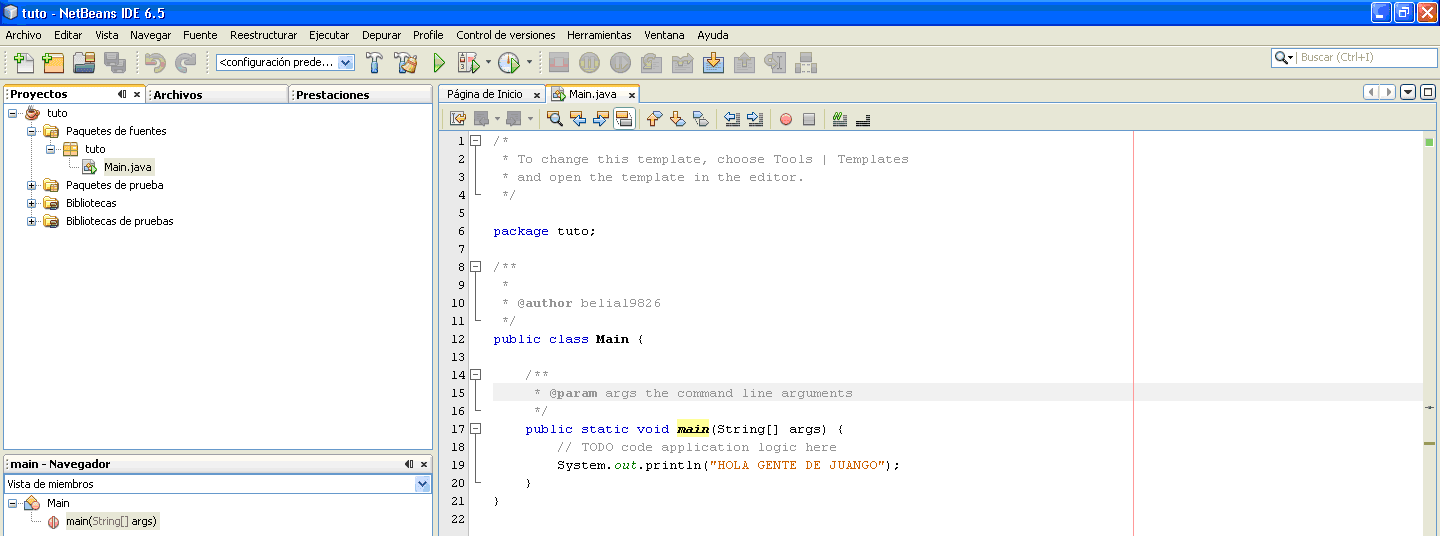Collapse the tuto package node
Screen dimensions: 1440x536
pos(51,149)
